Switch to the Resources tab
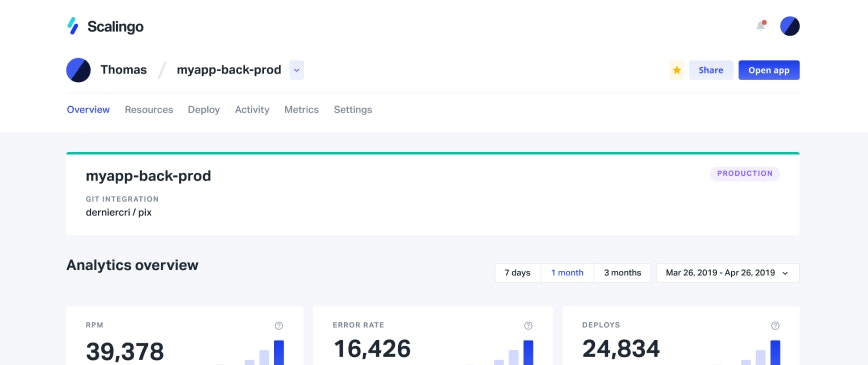868x365 pixels. [149, 110]
